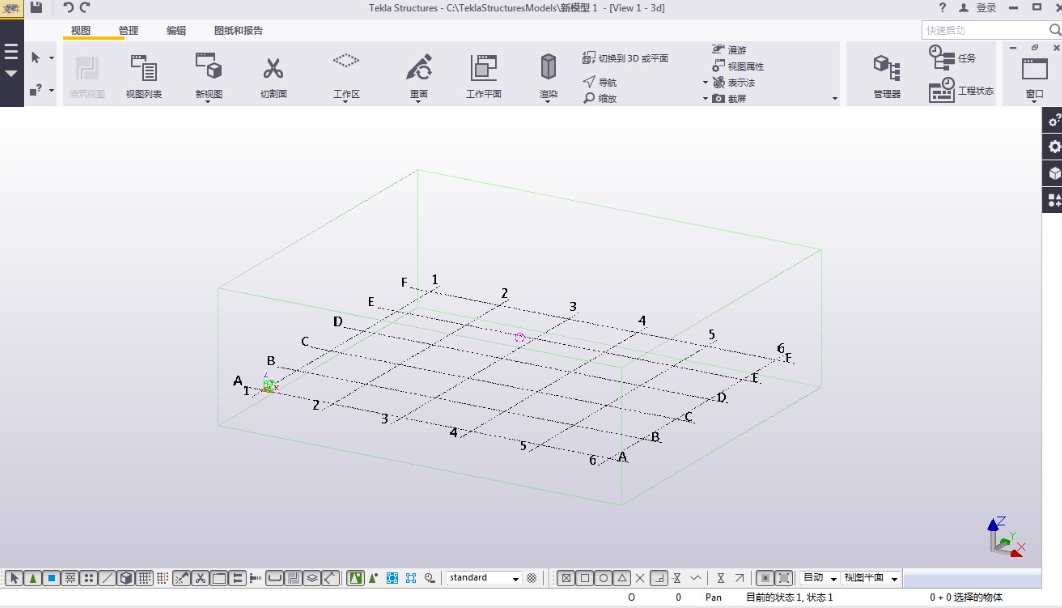
Task: Click the undo arrow in title bar
Action: (68, 8)
